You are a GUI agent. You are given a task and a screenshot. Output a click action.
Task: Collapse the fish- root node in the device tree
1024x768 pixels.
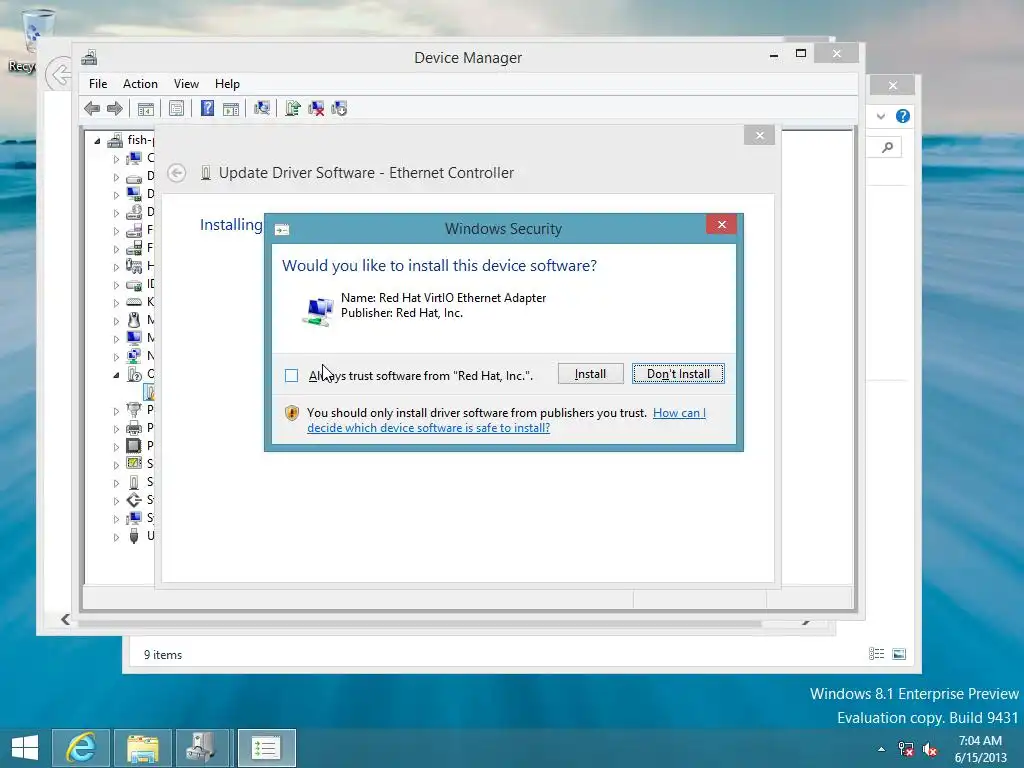point(97,140)
